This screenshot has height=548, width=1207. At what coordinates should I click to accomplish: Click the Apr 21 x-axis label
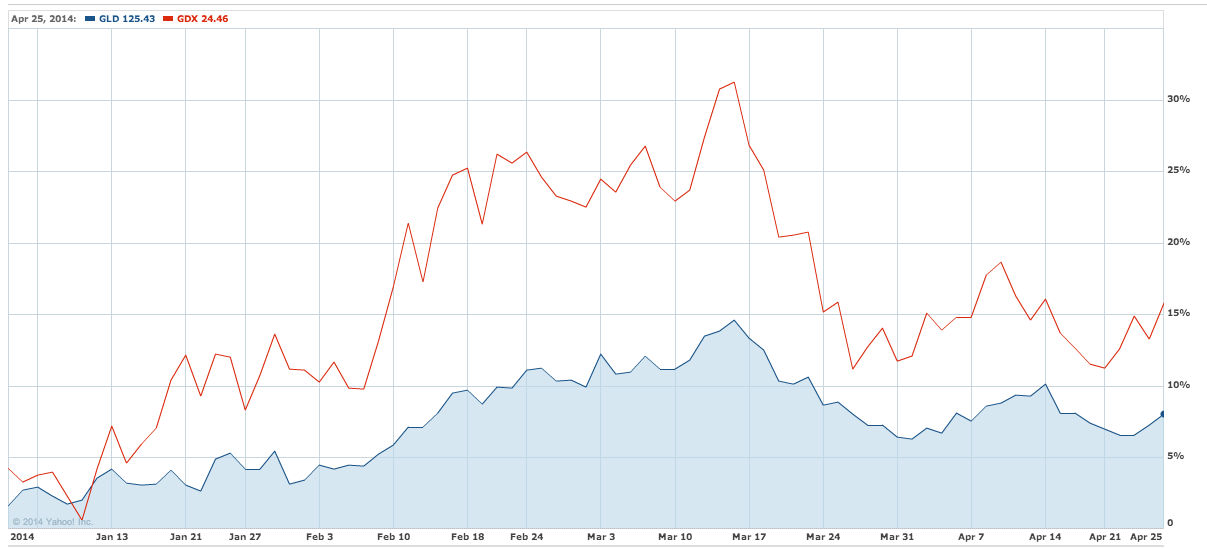click(x=1104, y=537)
